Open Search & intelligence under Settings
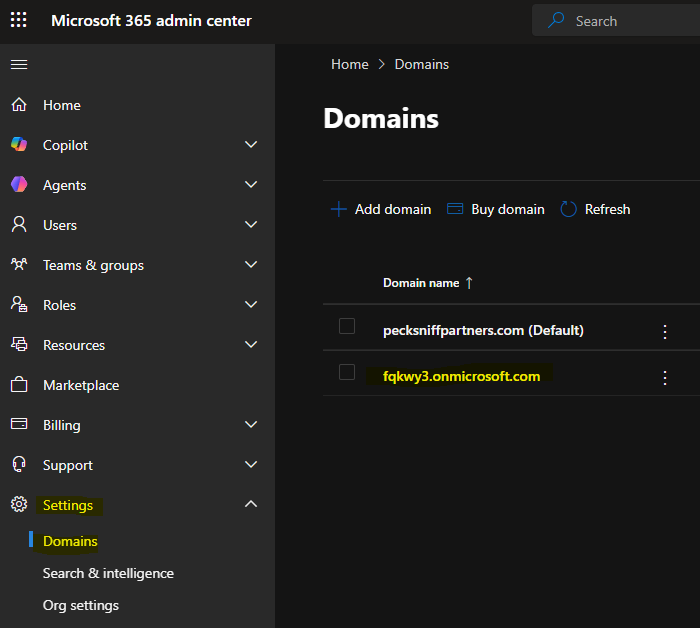Image resolution: width=700 pixels, height=628 pixels. click(108, 573)
